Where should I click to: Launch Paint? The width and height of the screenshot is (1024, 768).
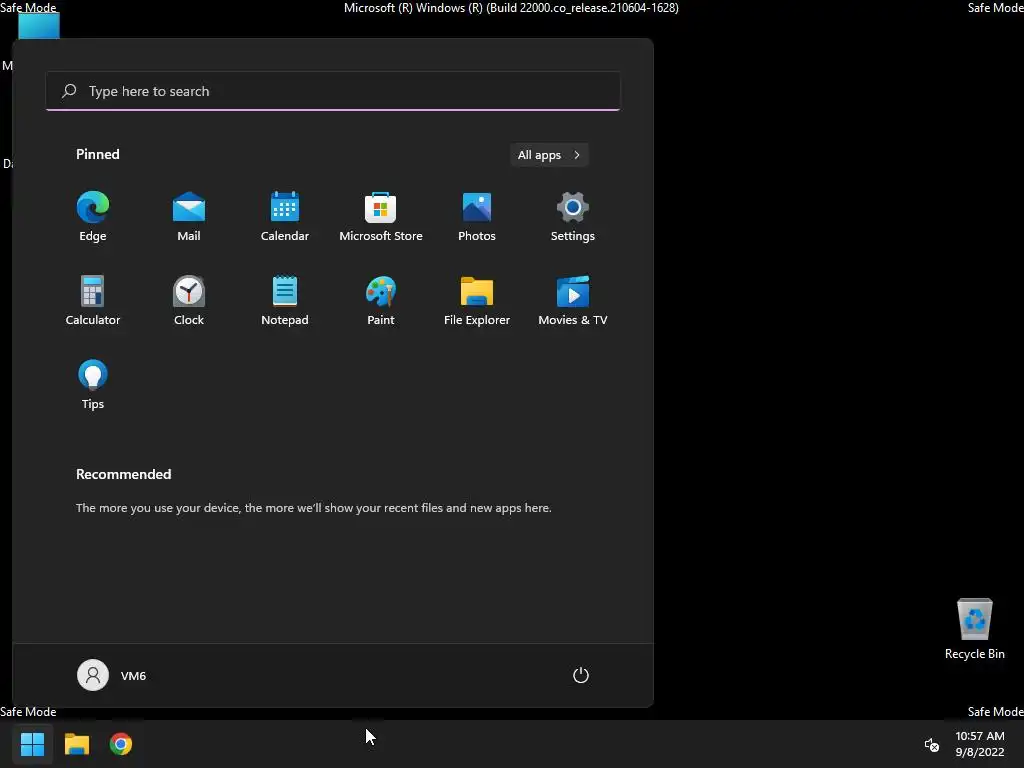[x=381, y=300]
